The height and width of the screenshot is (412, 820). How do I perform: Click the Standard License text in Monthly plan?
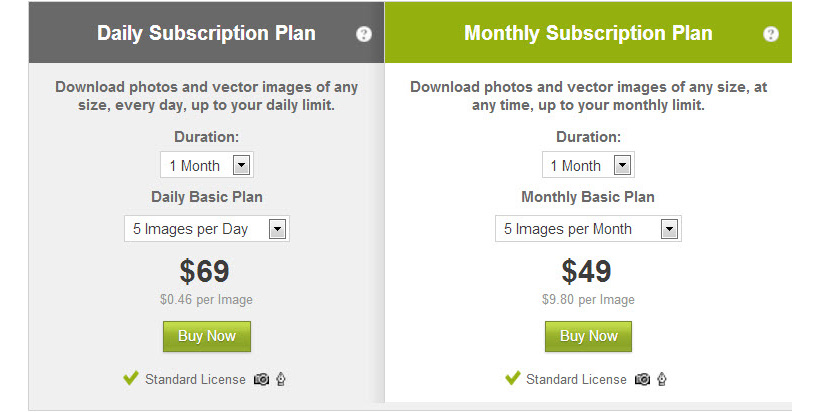576,380
